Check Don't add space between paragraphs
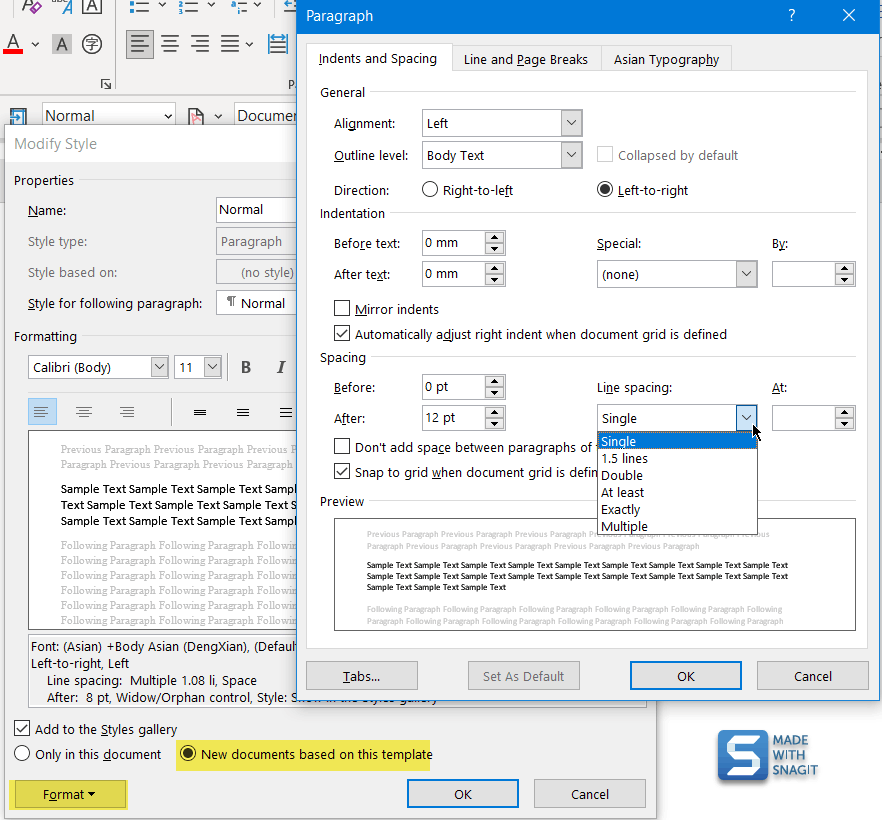The width and height of the screenshot is (882, 820). [341, 447]
